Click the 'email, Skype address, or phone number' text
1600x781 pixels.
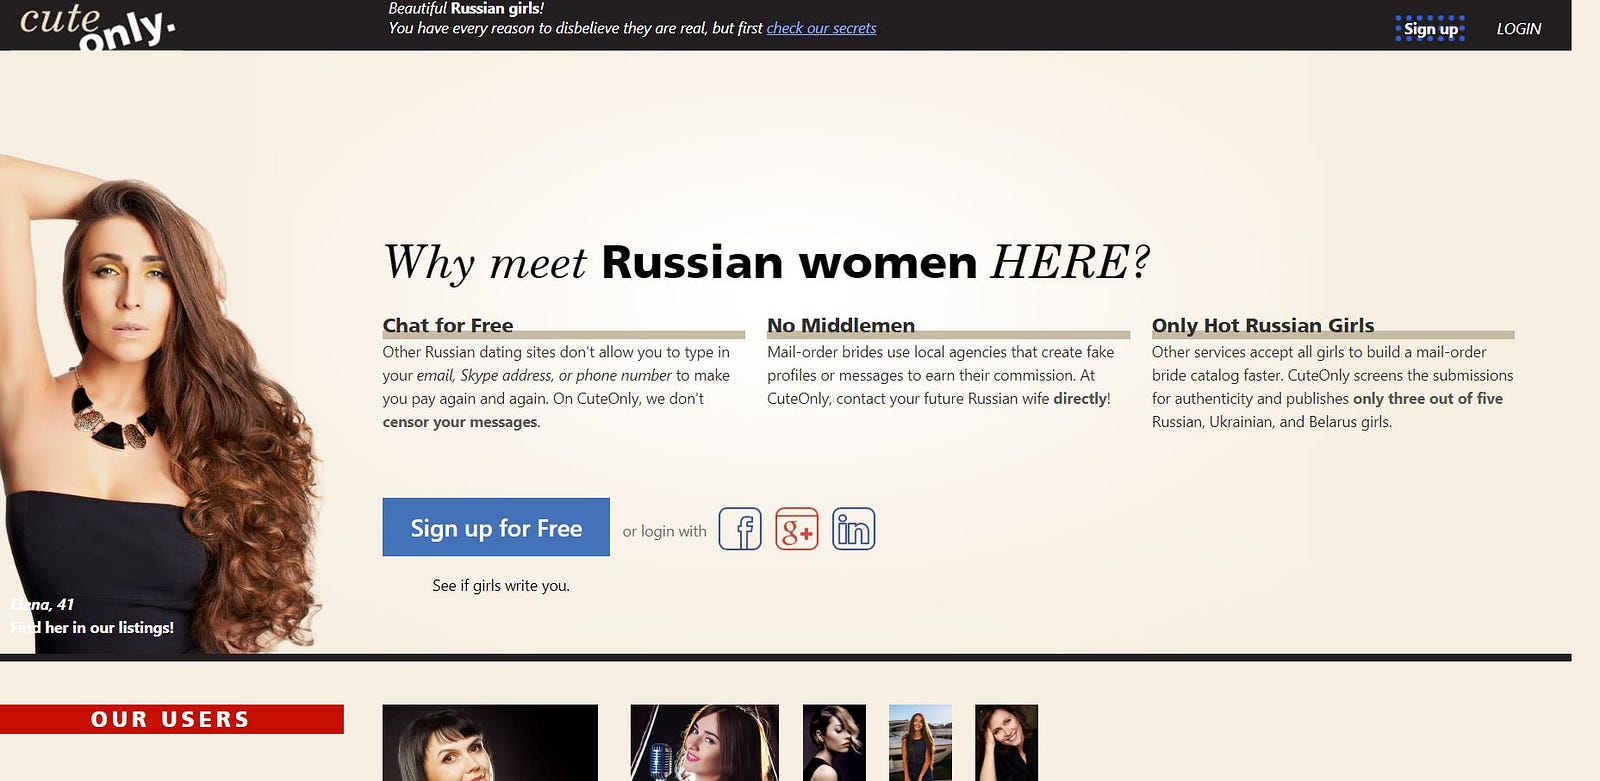coord(544,375)
